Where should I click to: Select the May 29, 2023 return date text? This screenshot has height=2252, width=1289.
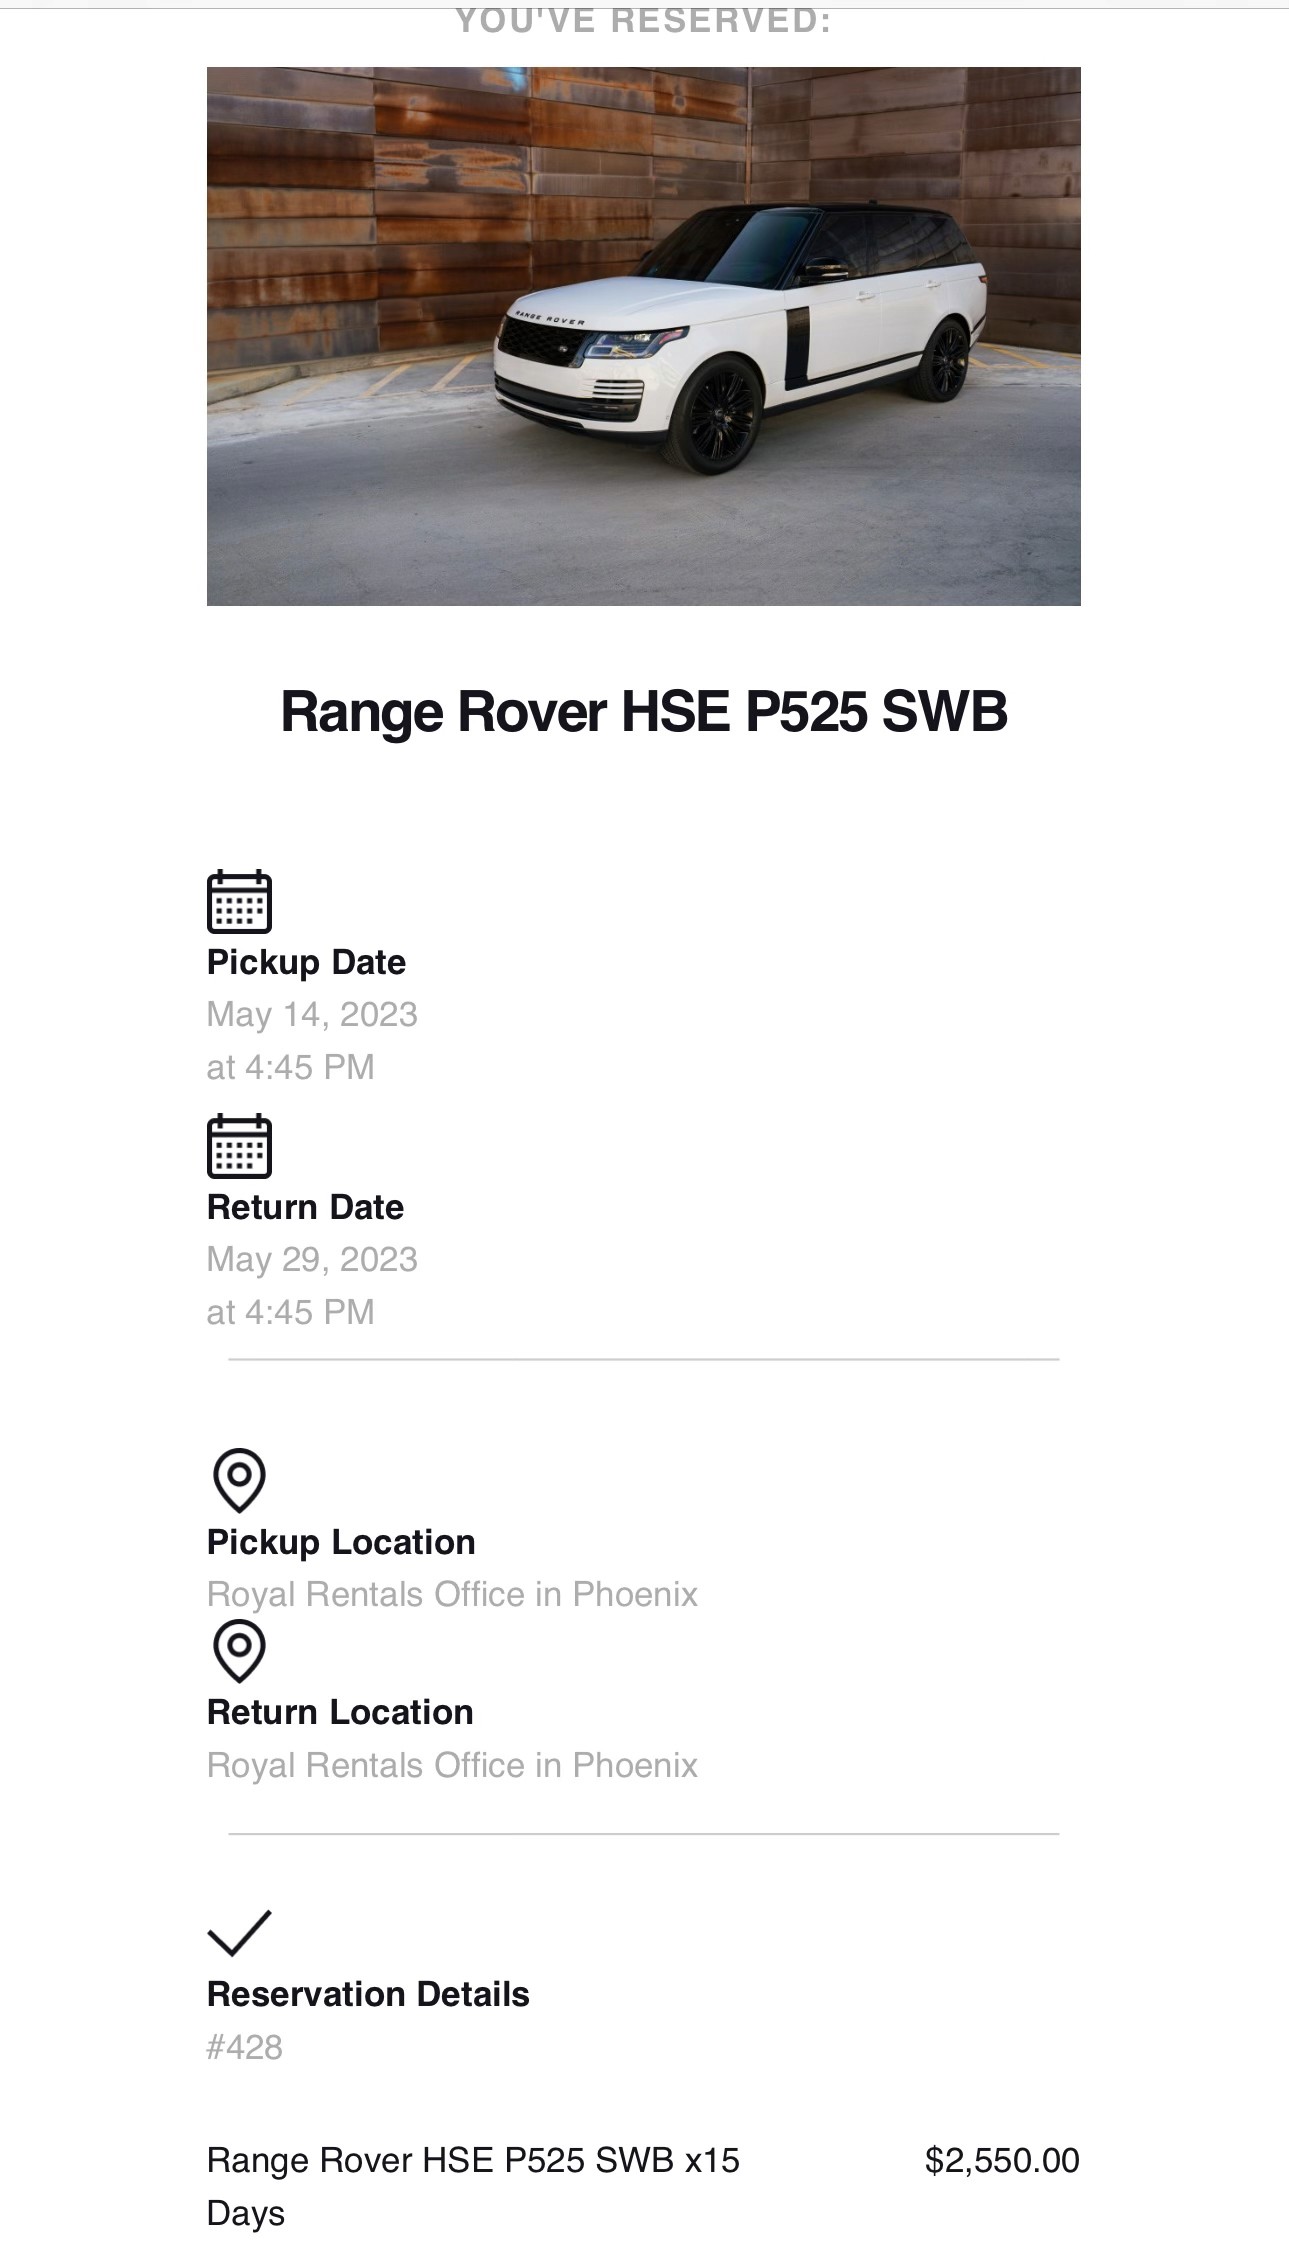[312, 1260]
